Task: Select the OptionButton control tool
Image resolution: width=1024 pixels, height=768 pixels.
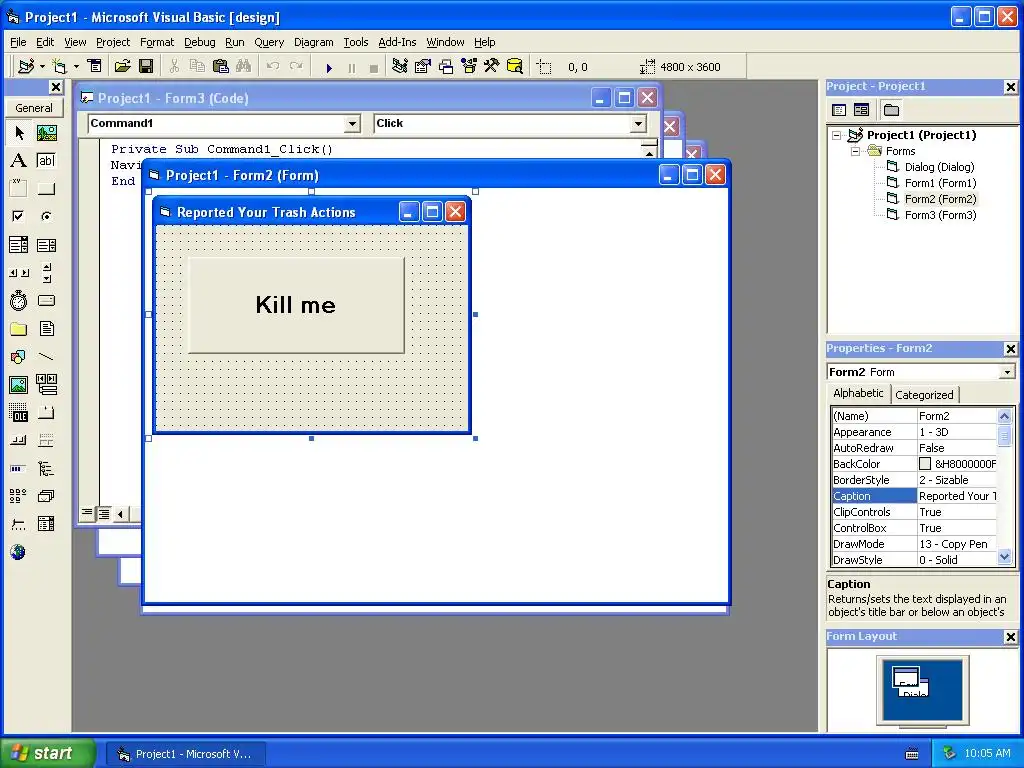Action: 46,216
